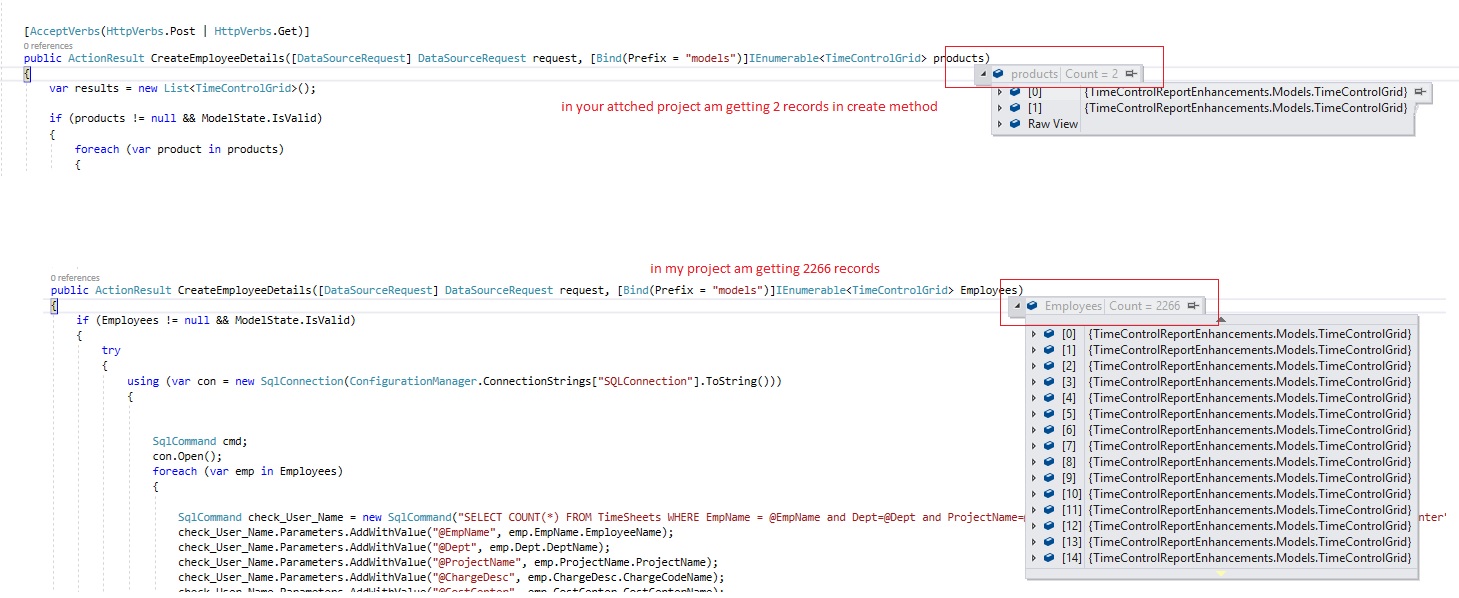Expand products item [0]
Image resolution: width=1459 pixels, height=598 pixels.
[x=998, y=92]
